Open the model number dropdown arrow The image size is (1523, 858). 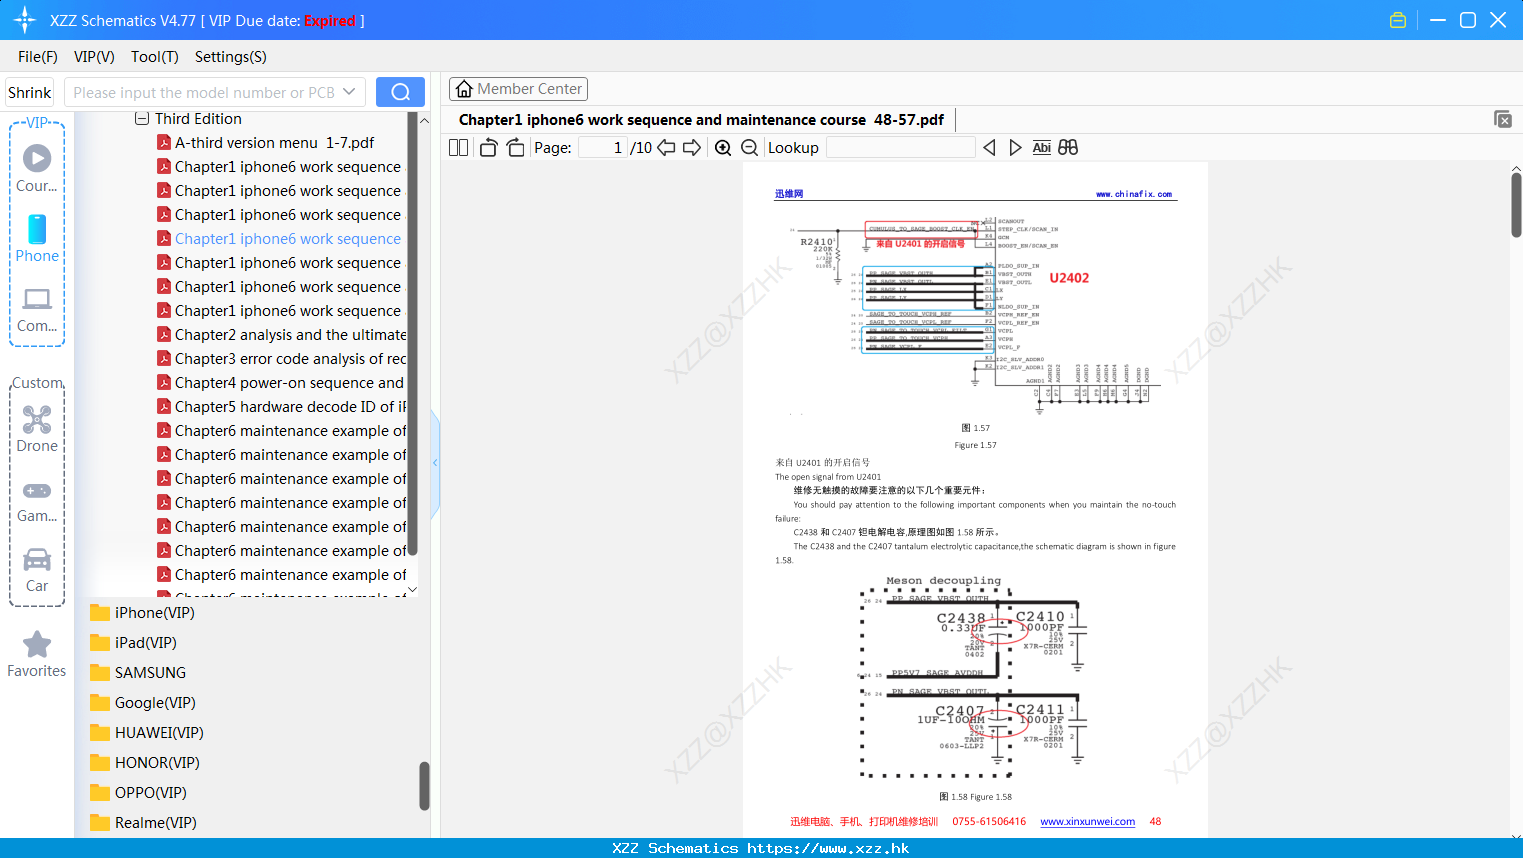[349, 92]
